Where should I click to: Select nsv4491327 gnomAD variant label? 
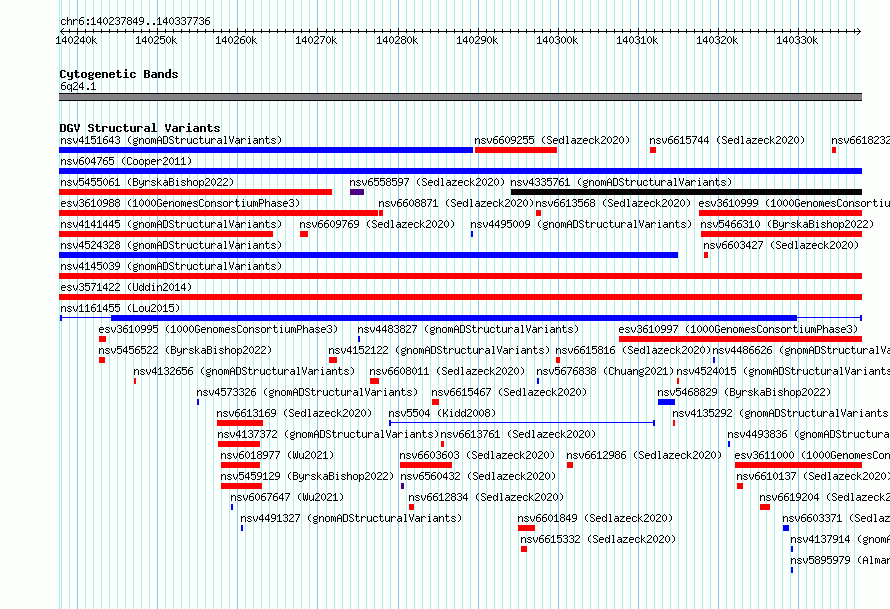[x=351, y=518]
